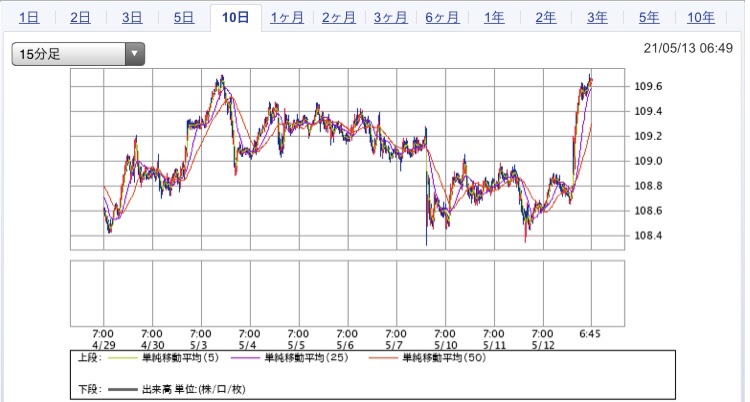Click the 下段 legend label
Image resolution: width=750 pixels, height=402 pixels.
click(x=89, y=389)
